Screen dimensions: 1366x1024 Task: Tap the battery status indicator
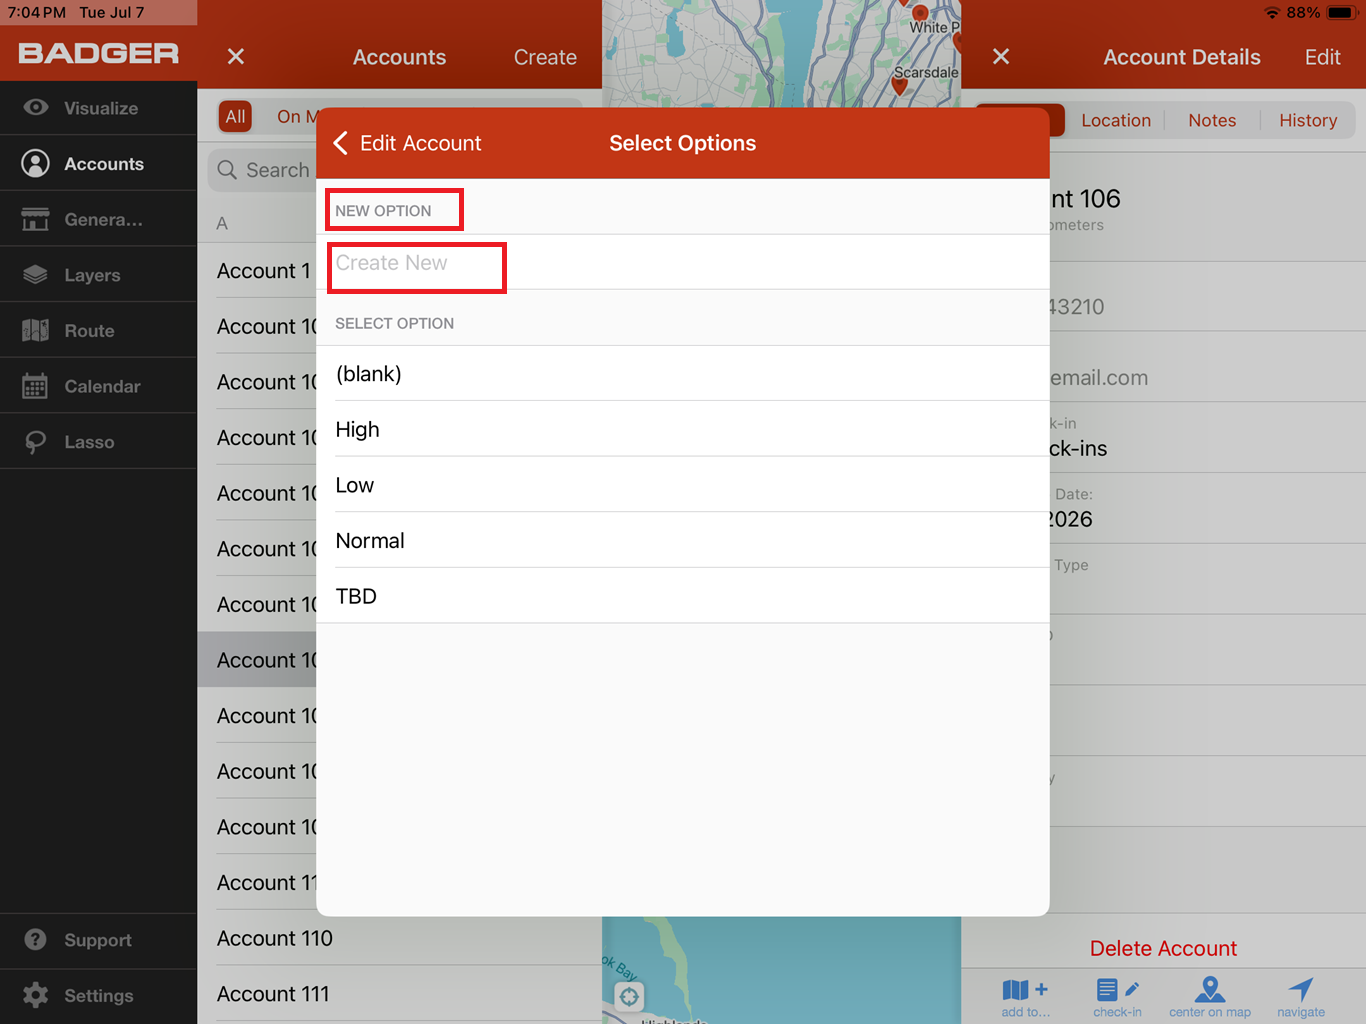pyautogui.click(x=1341, y=13)
